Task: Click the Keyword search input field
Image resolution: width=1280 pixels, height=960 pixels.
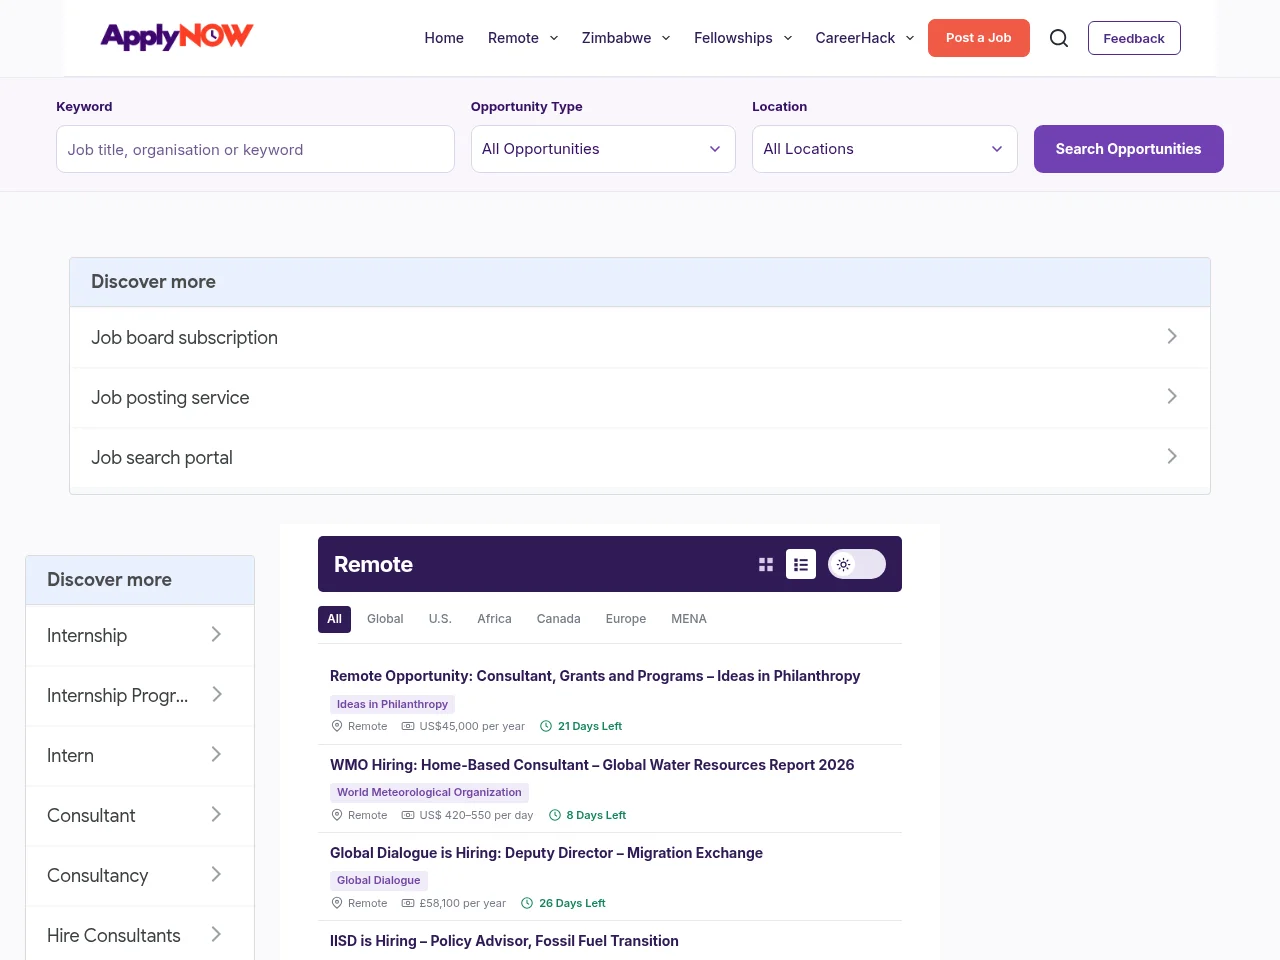Action: (x=255, y=149)
